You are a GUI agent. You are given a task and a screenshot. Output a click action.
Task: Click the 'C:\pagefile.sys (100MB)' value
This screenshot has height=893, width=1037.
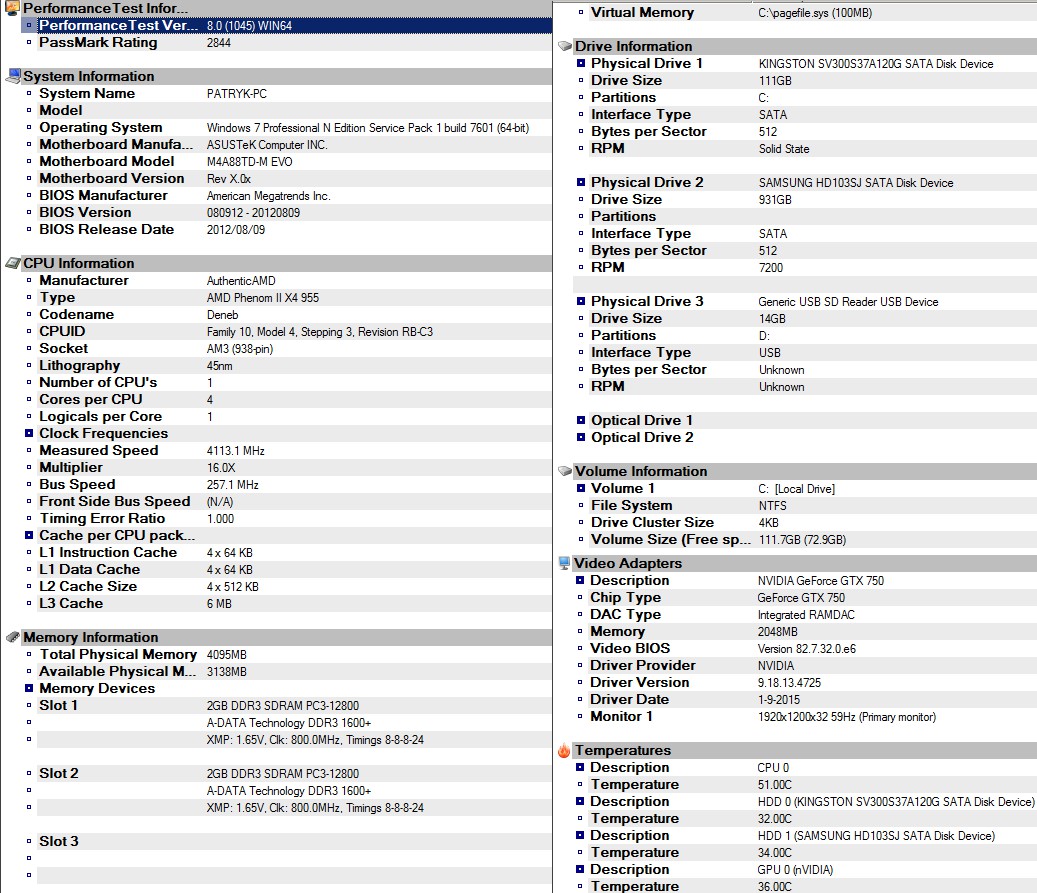(x=815, y=13)
